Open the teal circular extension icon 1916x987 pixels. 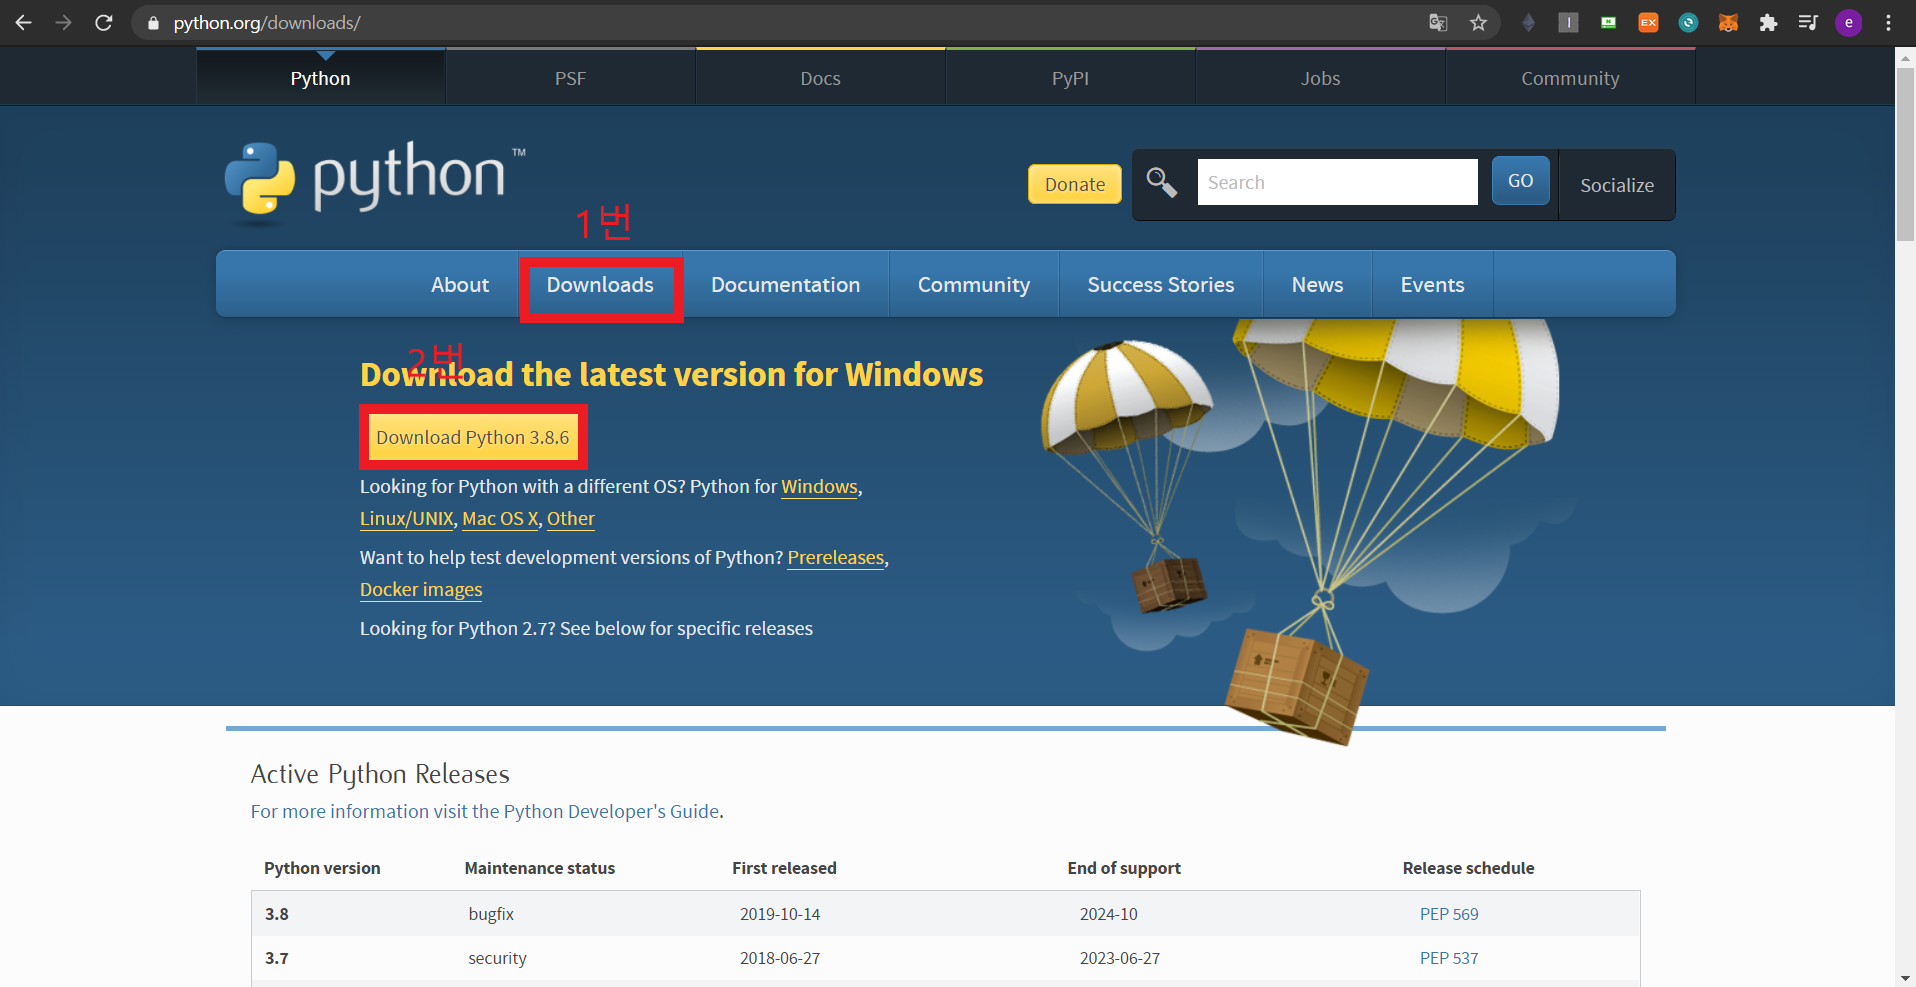click(1688, 22)
